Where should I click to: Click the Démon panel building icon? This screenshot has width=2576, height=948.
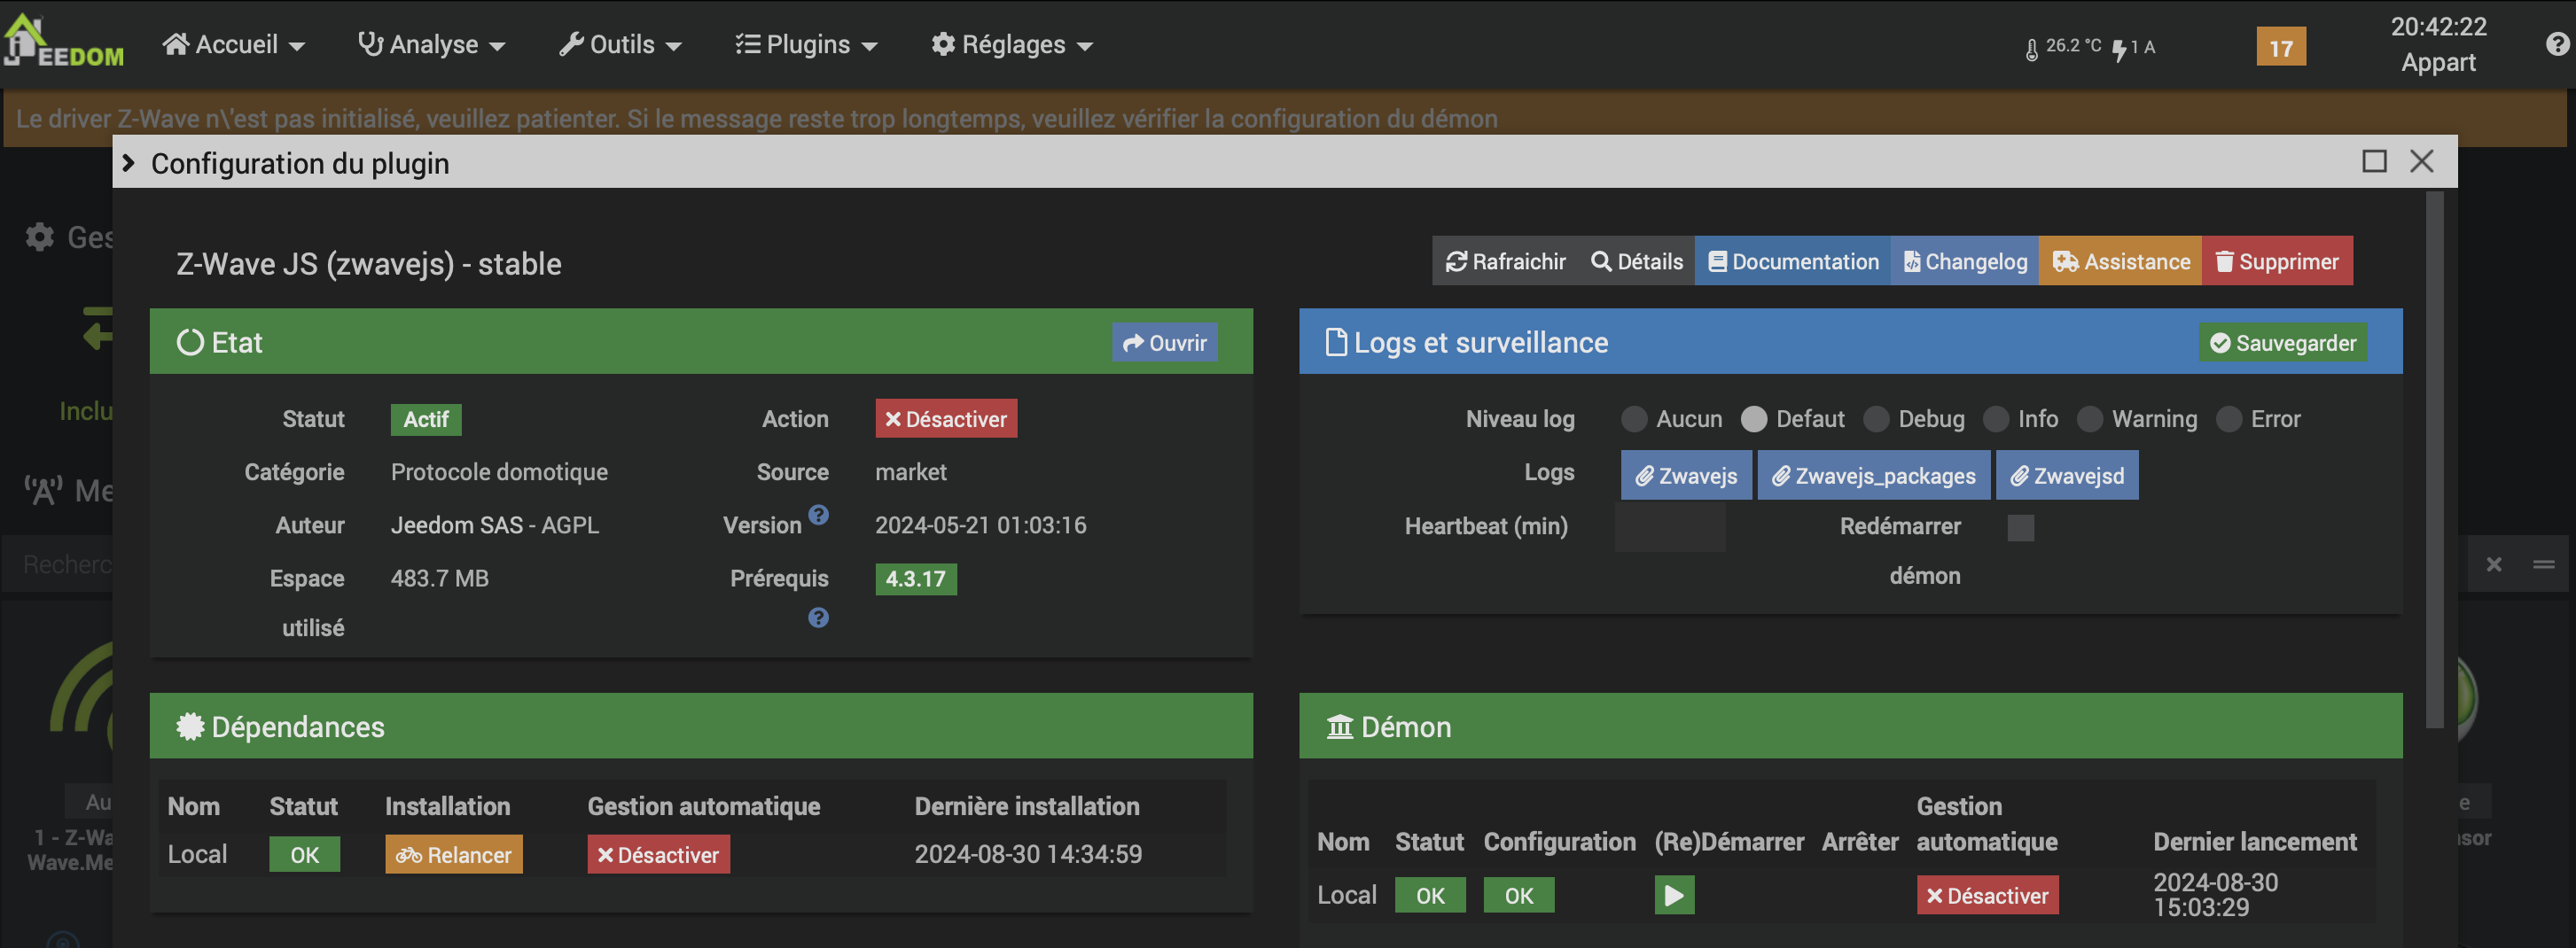(1339, 727)
